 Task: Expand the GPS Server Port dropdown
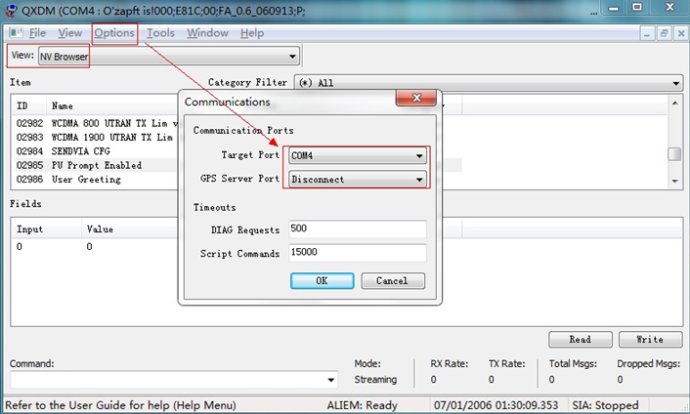[419, 179]
